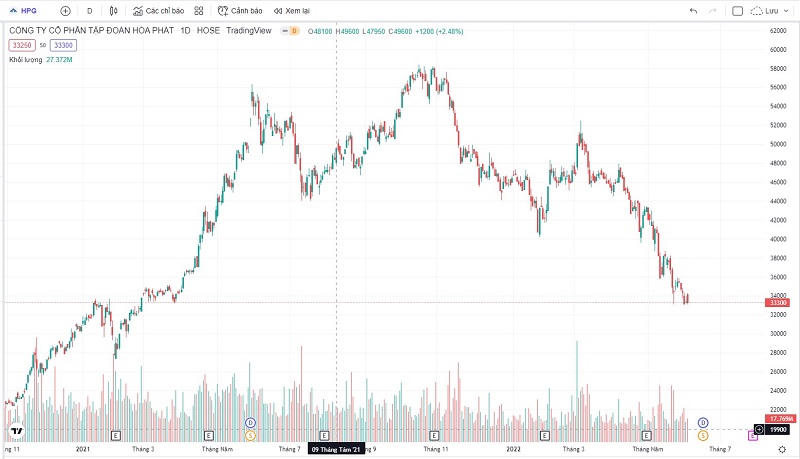
Task: Click the orange S split marker near Tháng Năm
Action: click(250, 436)
